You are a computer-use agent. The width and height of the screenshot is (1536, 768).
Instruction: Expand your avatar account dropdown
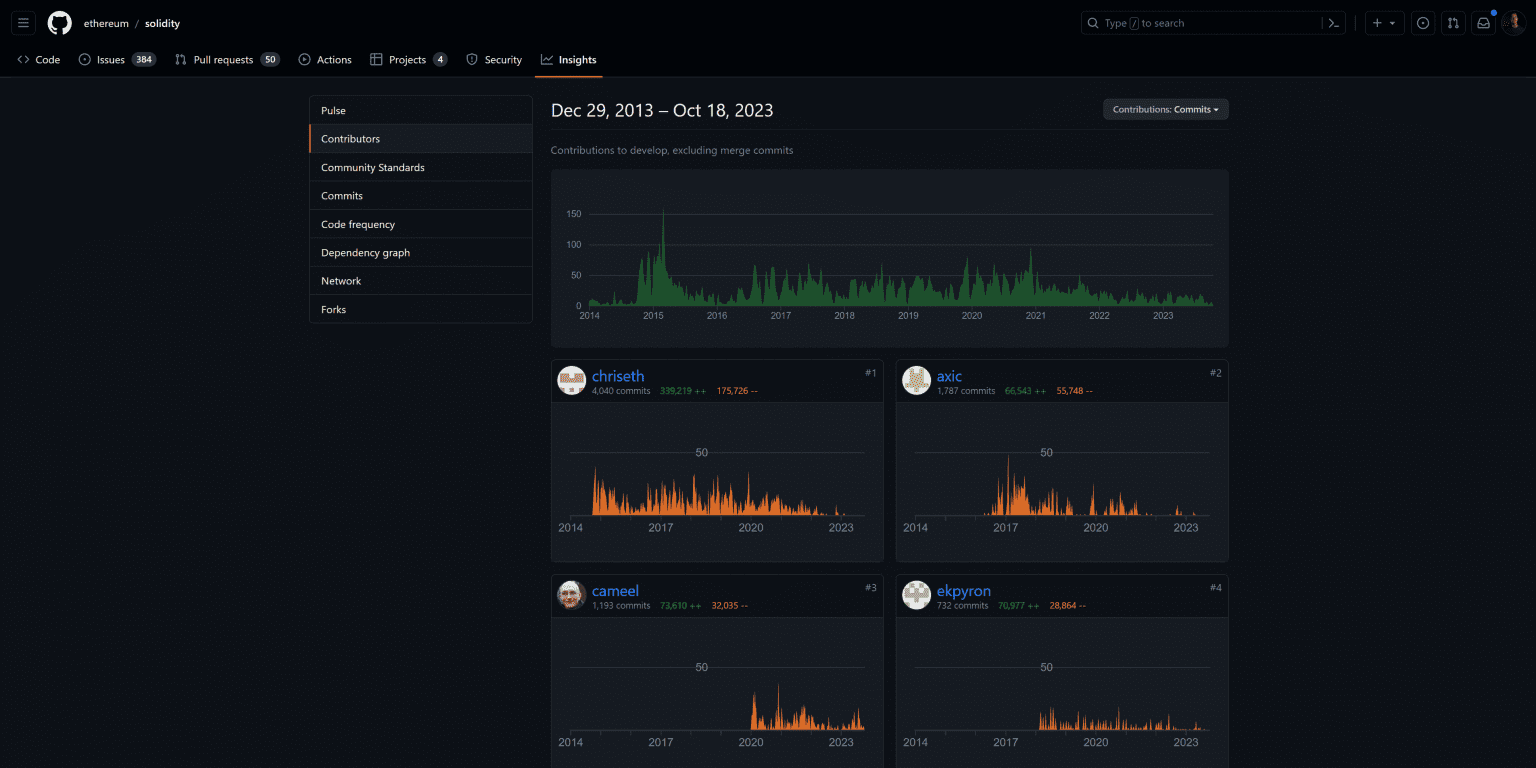1513,22
